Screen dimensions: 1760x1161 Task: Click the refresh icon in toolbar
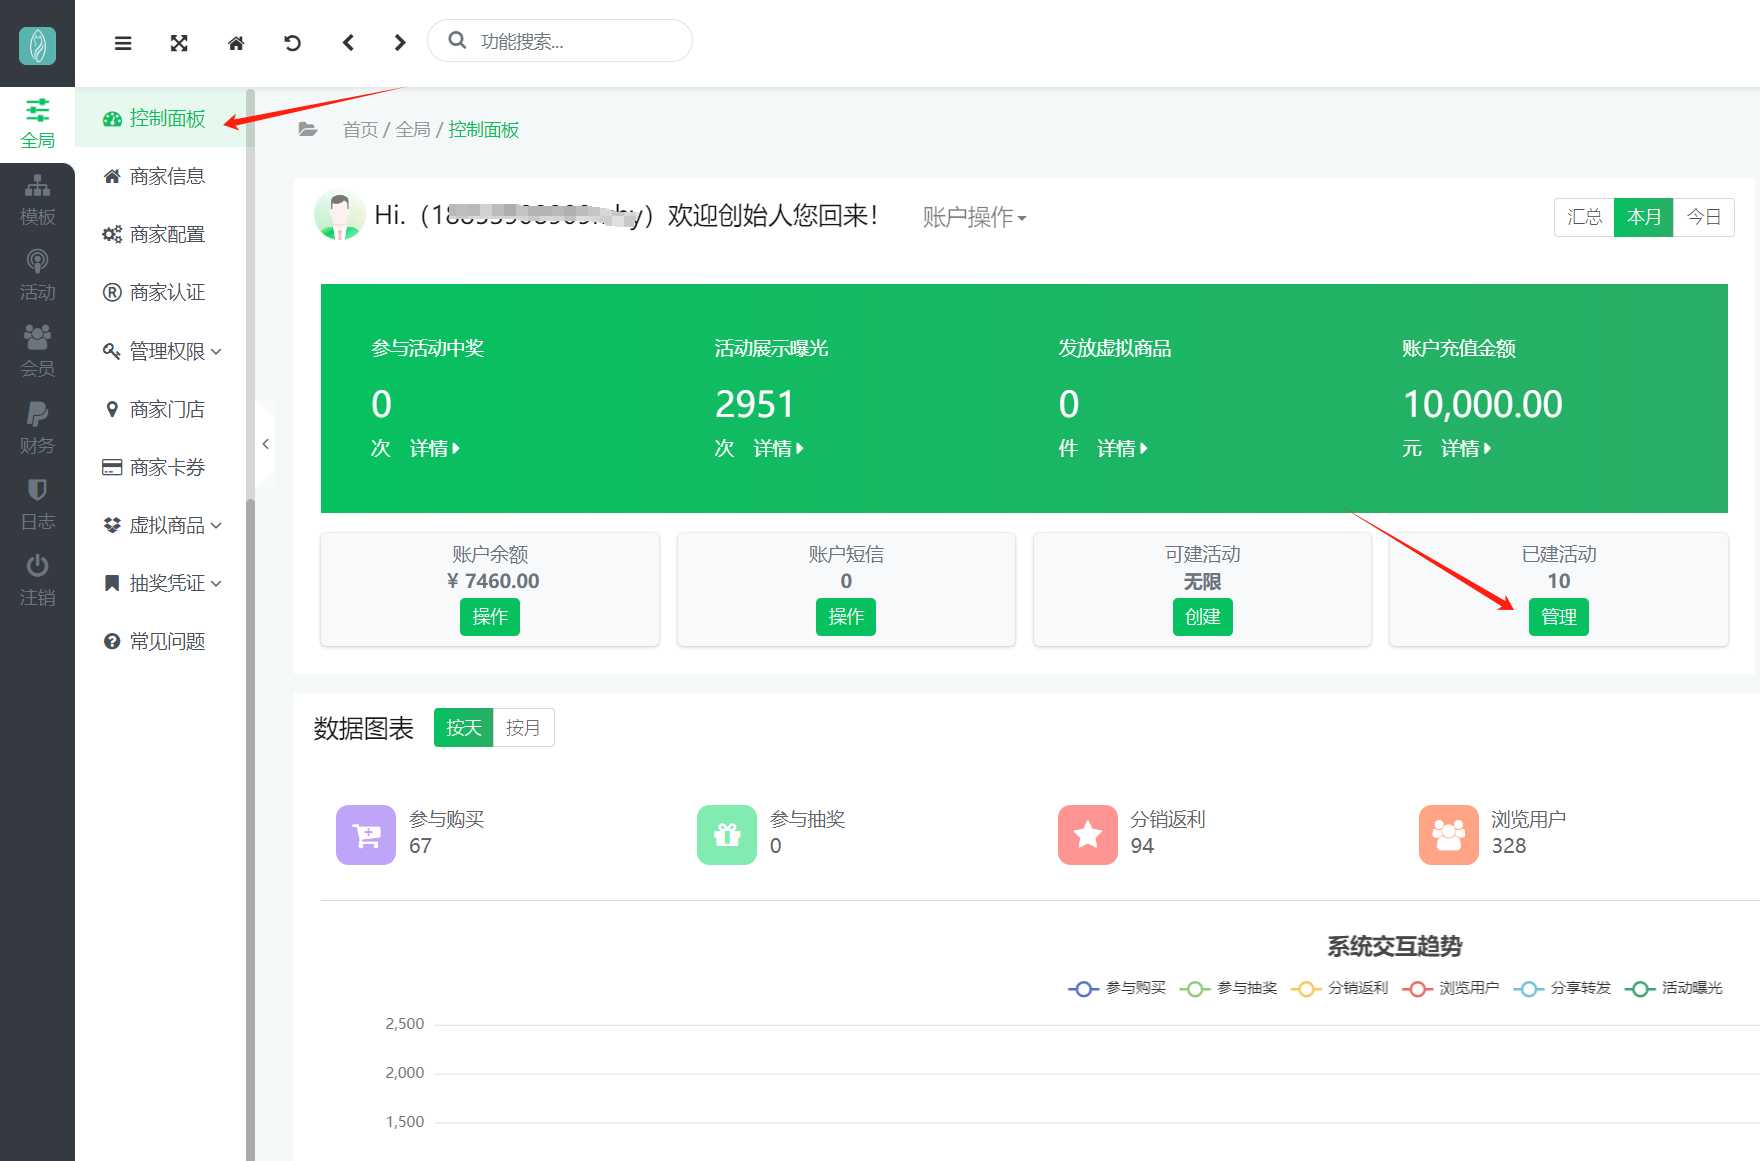tap(292, 43)
